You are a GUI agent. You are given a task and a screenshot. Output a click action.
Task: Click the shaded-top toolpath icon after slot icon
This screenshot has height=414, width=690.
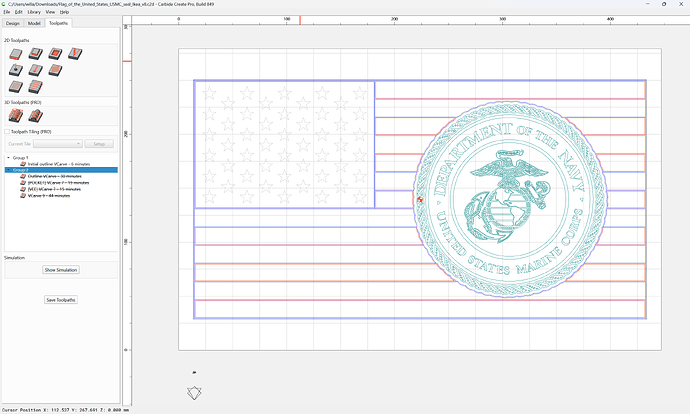(x=55, y=70)
